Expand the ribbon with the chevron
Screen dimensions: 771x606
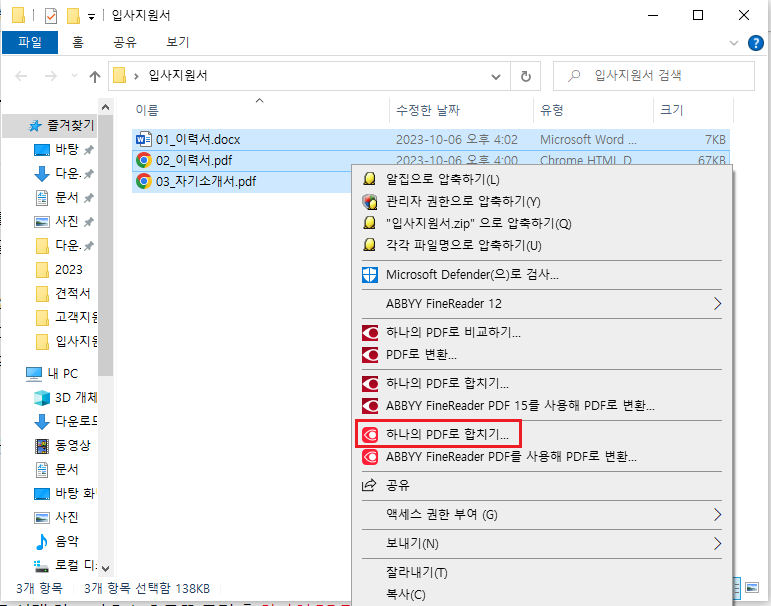tap(734, 43)
